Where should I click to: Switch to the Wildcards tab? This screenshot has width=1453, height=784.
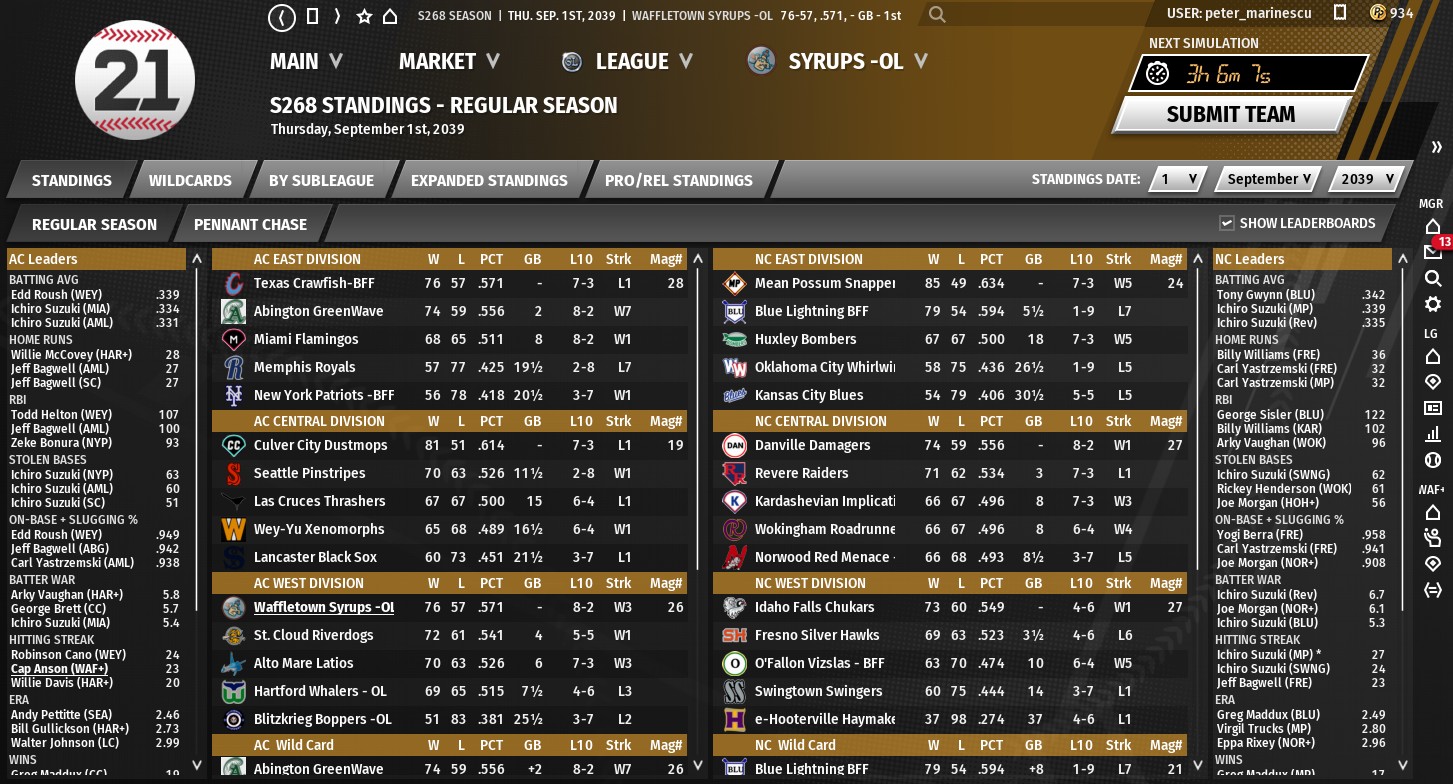pos(190,180)
